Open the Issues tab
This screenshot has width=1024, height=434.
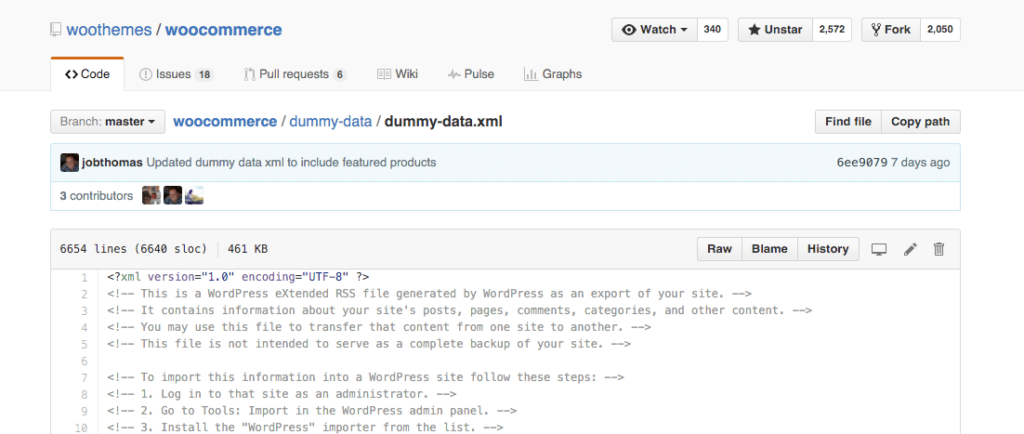click(176, 74)
